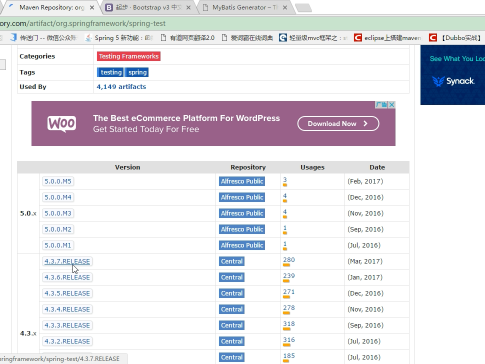Click the Repository column header
The height and width of the screenshot is (364, 485).
(248, 167)
